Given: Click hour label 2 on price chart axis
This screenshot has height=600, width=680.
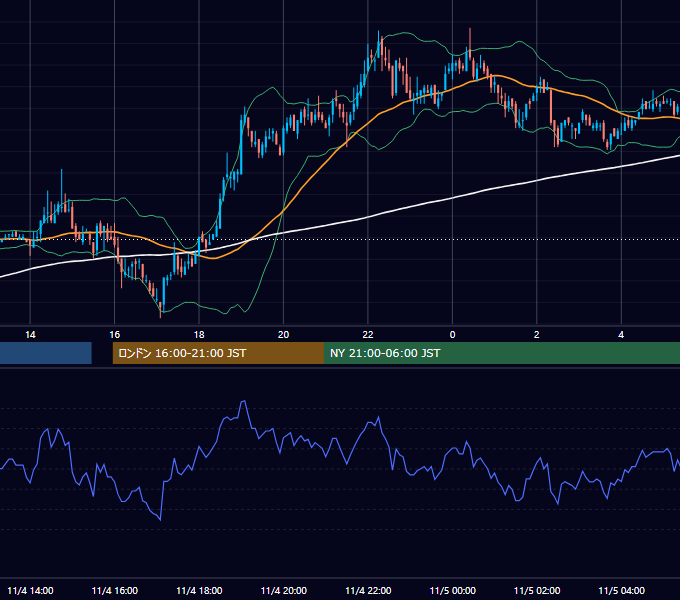Looking at the screenshot, I should click(x=537, y=335).
